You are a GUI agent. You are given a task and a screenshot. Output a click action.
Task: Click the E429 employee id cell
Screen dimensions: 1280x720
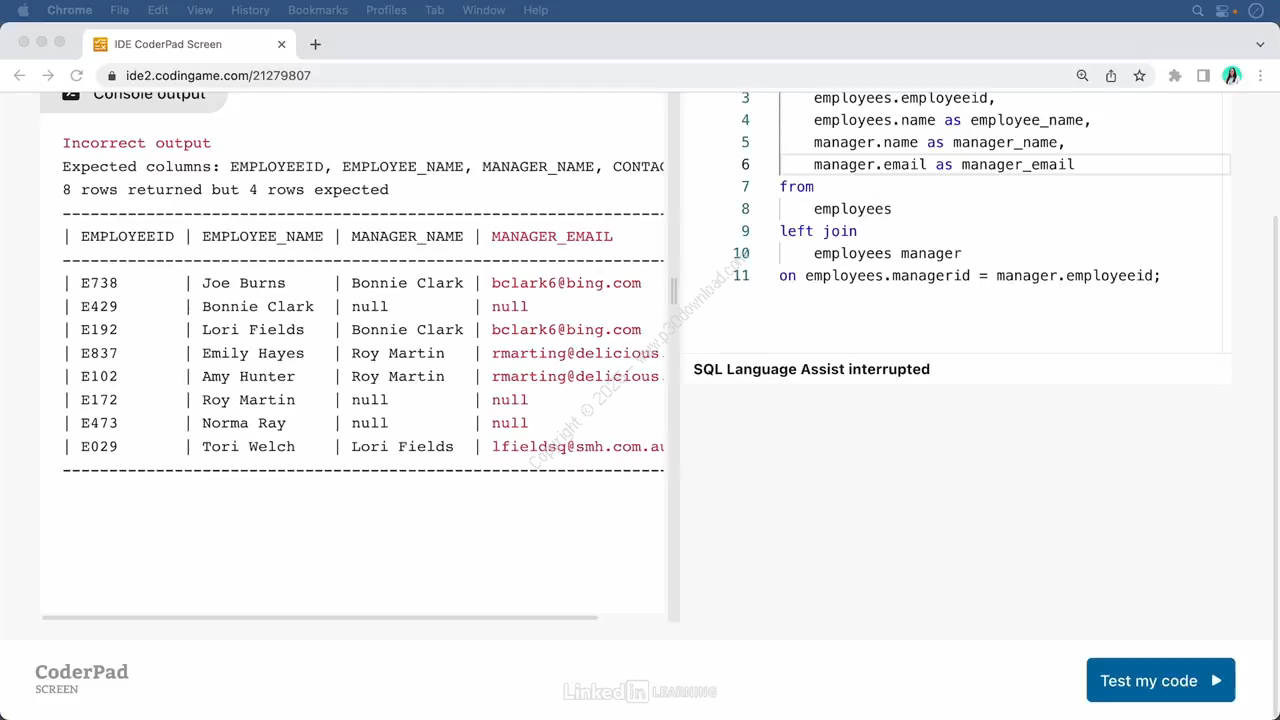pos(99,307)
